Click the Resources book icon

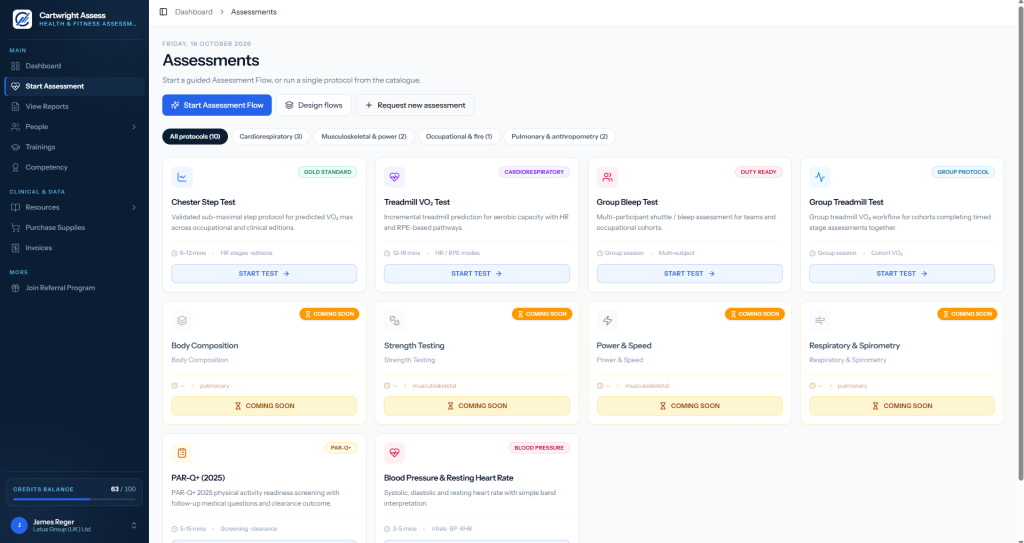(x=16, y=207)
